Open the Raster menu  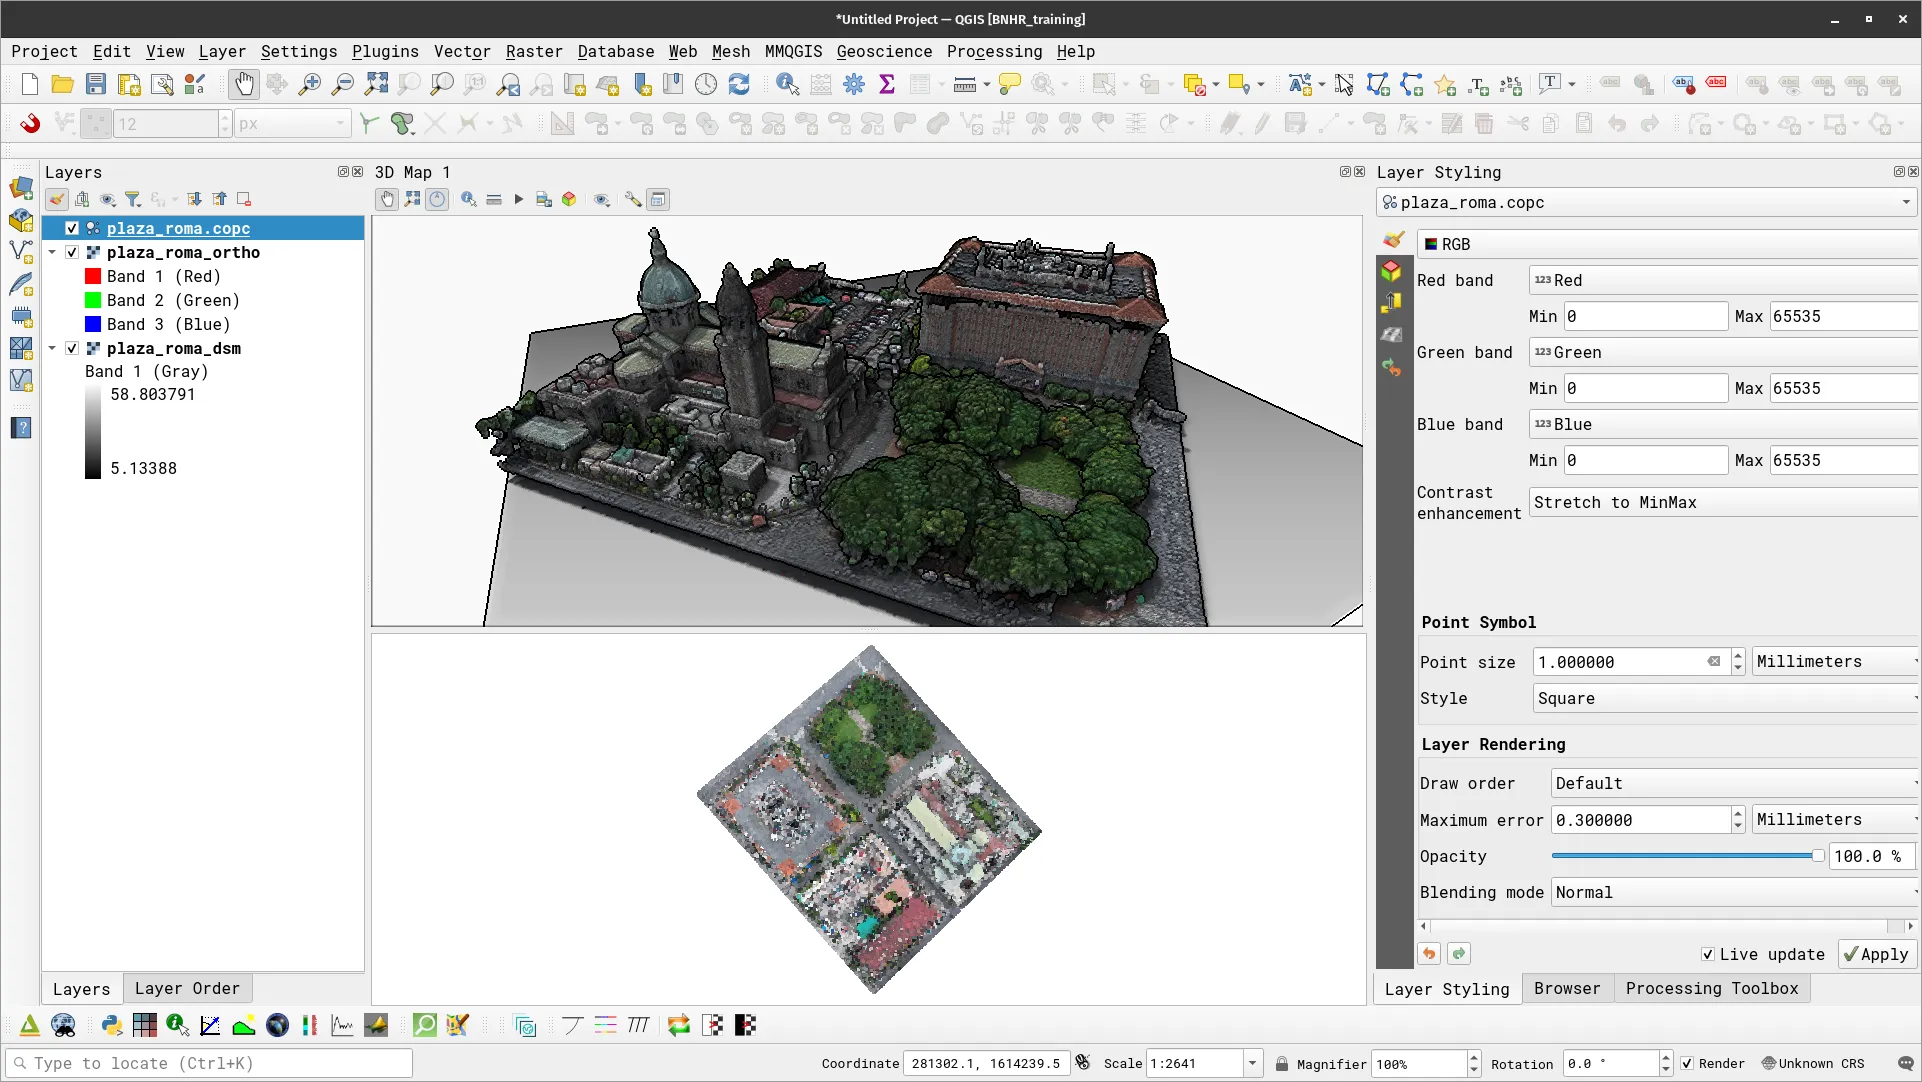(x=533, y=51)
